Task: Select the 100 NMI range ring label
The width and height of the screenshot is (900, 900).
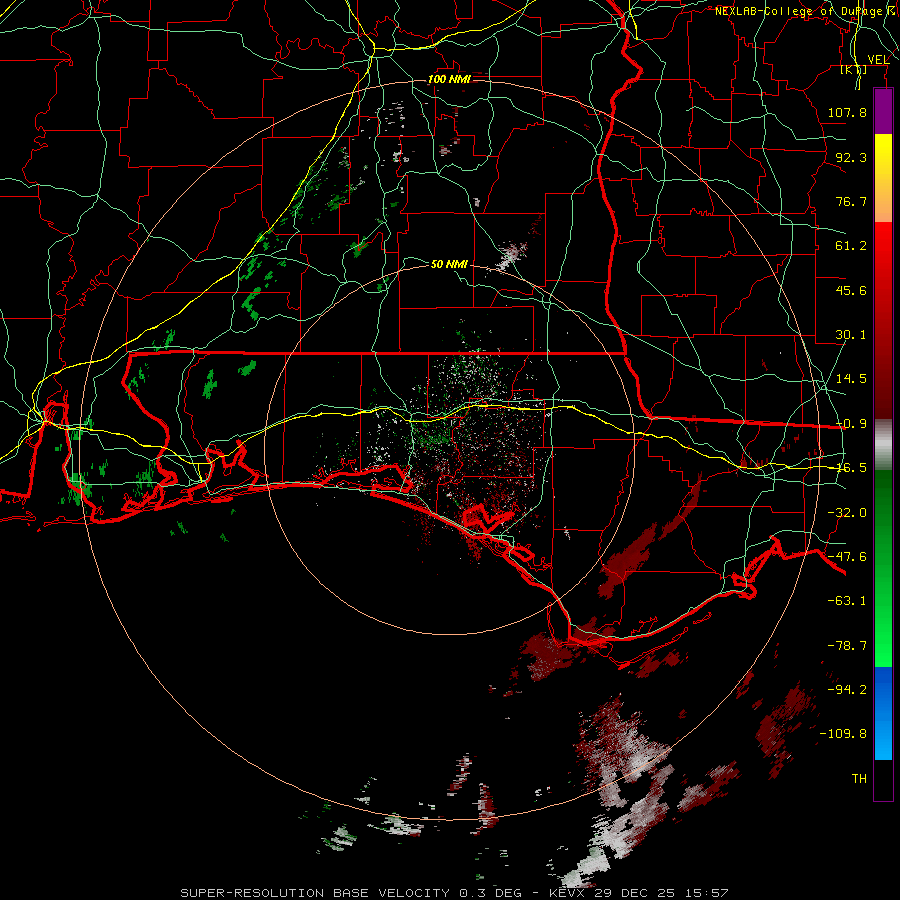Action: tap(449, 79)
